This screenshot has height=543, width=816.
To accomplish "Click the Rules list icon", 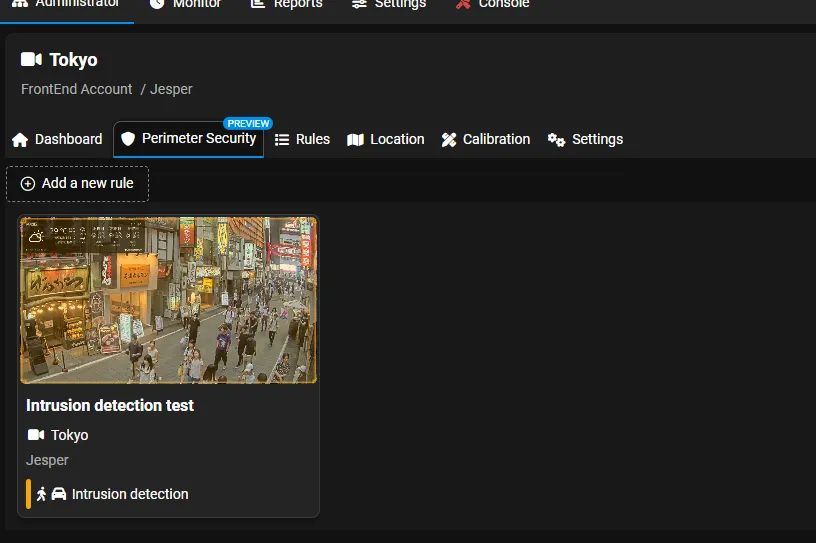I will coord(282,140).
